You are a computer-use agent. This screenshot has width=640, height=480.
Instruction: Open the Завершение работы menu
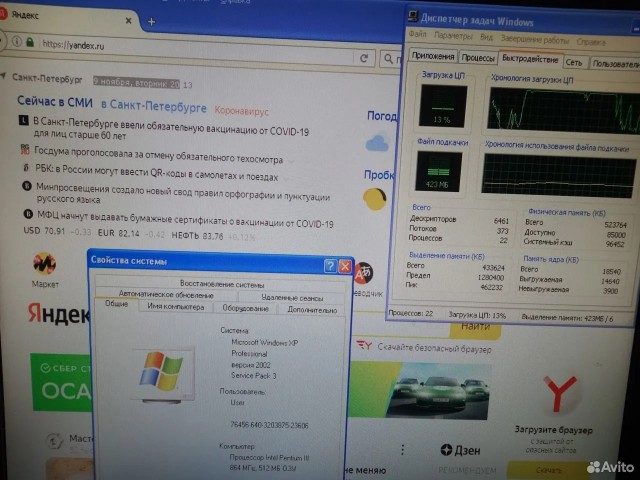(x=535, y=40)
